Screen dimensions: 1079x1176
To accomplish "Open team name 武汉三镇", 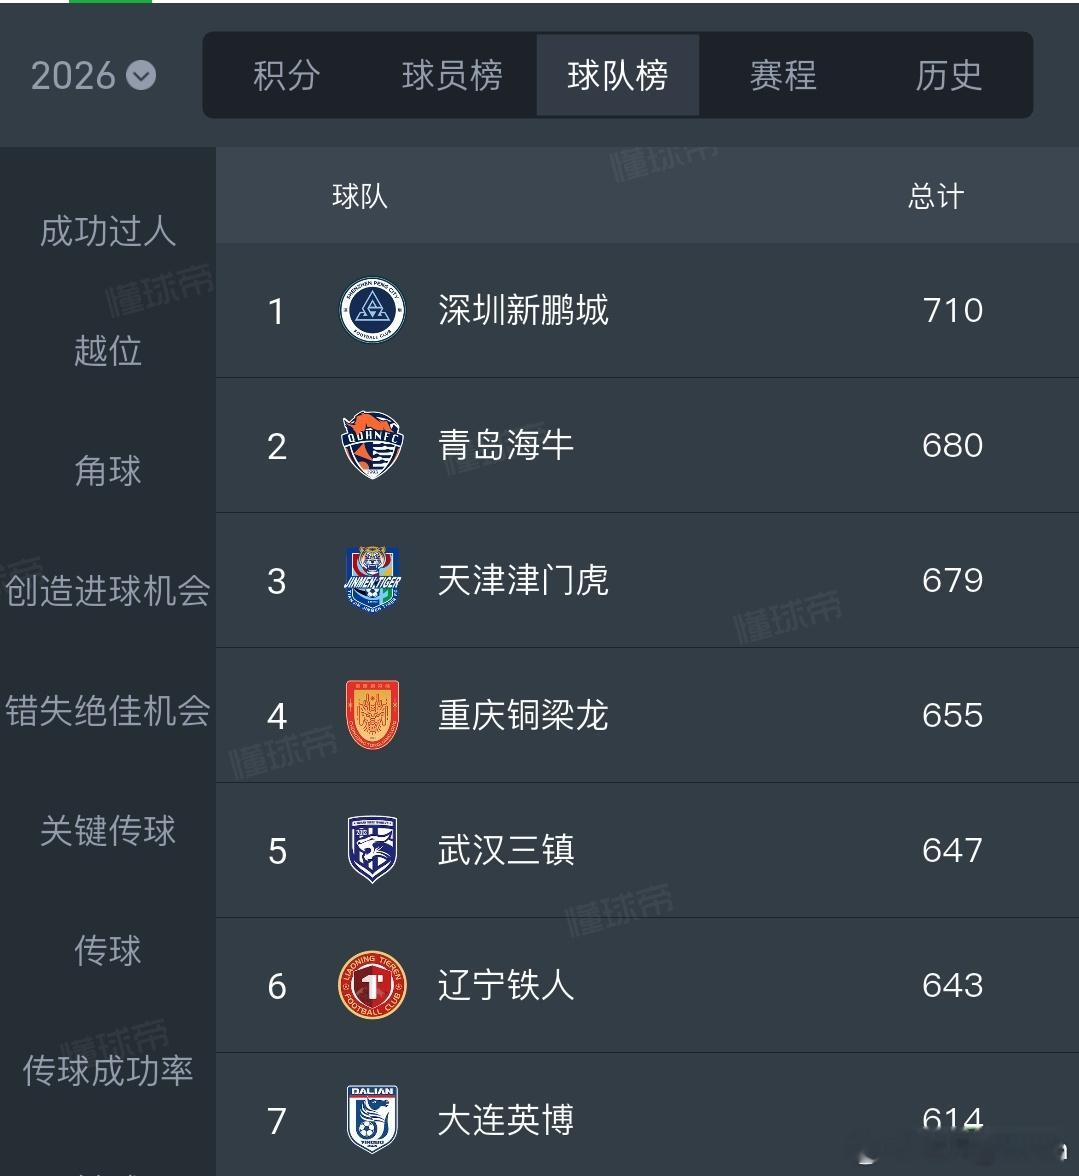I will pos(506,850).
